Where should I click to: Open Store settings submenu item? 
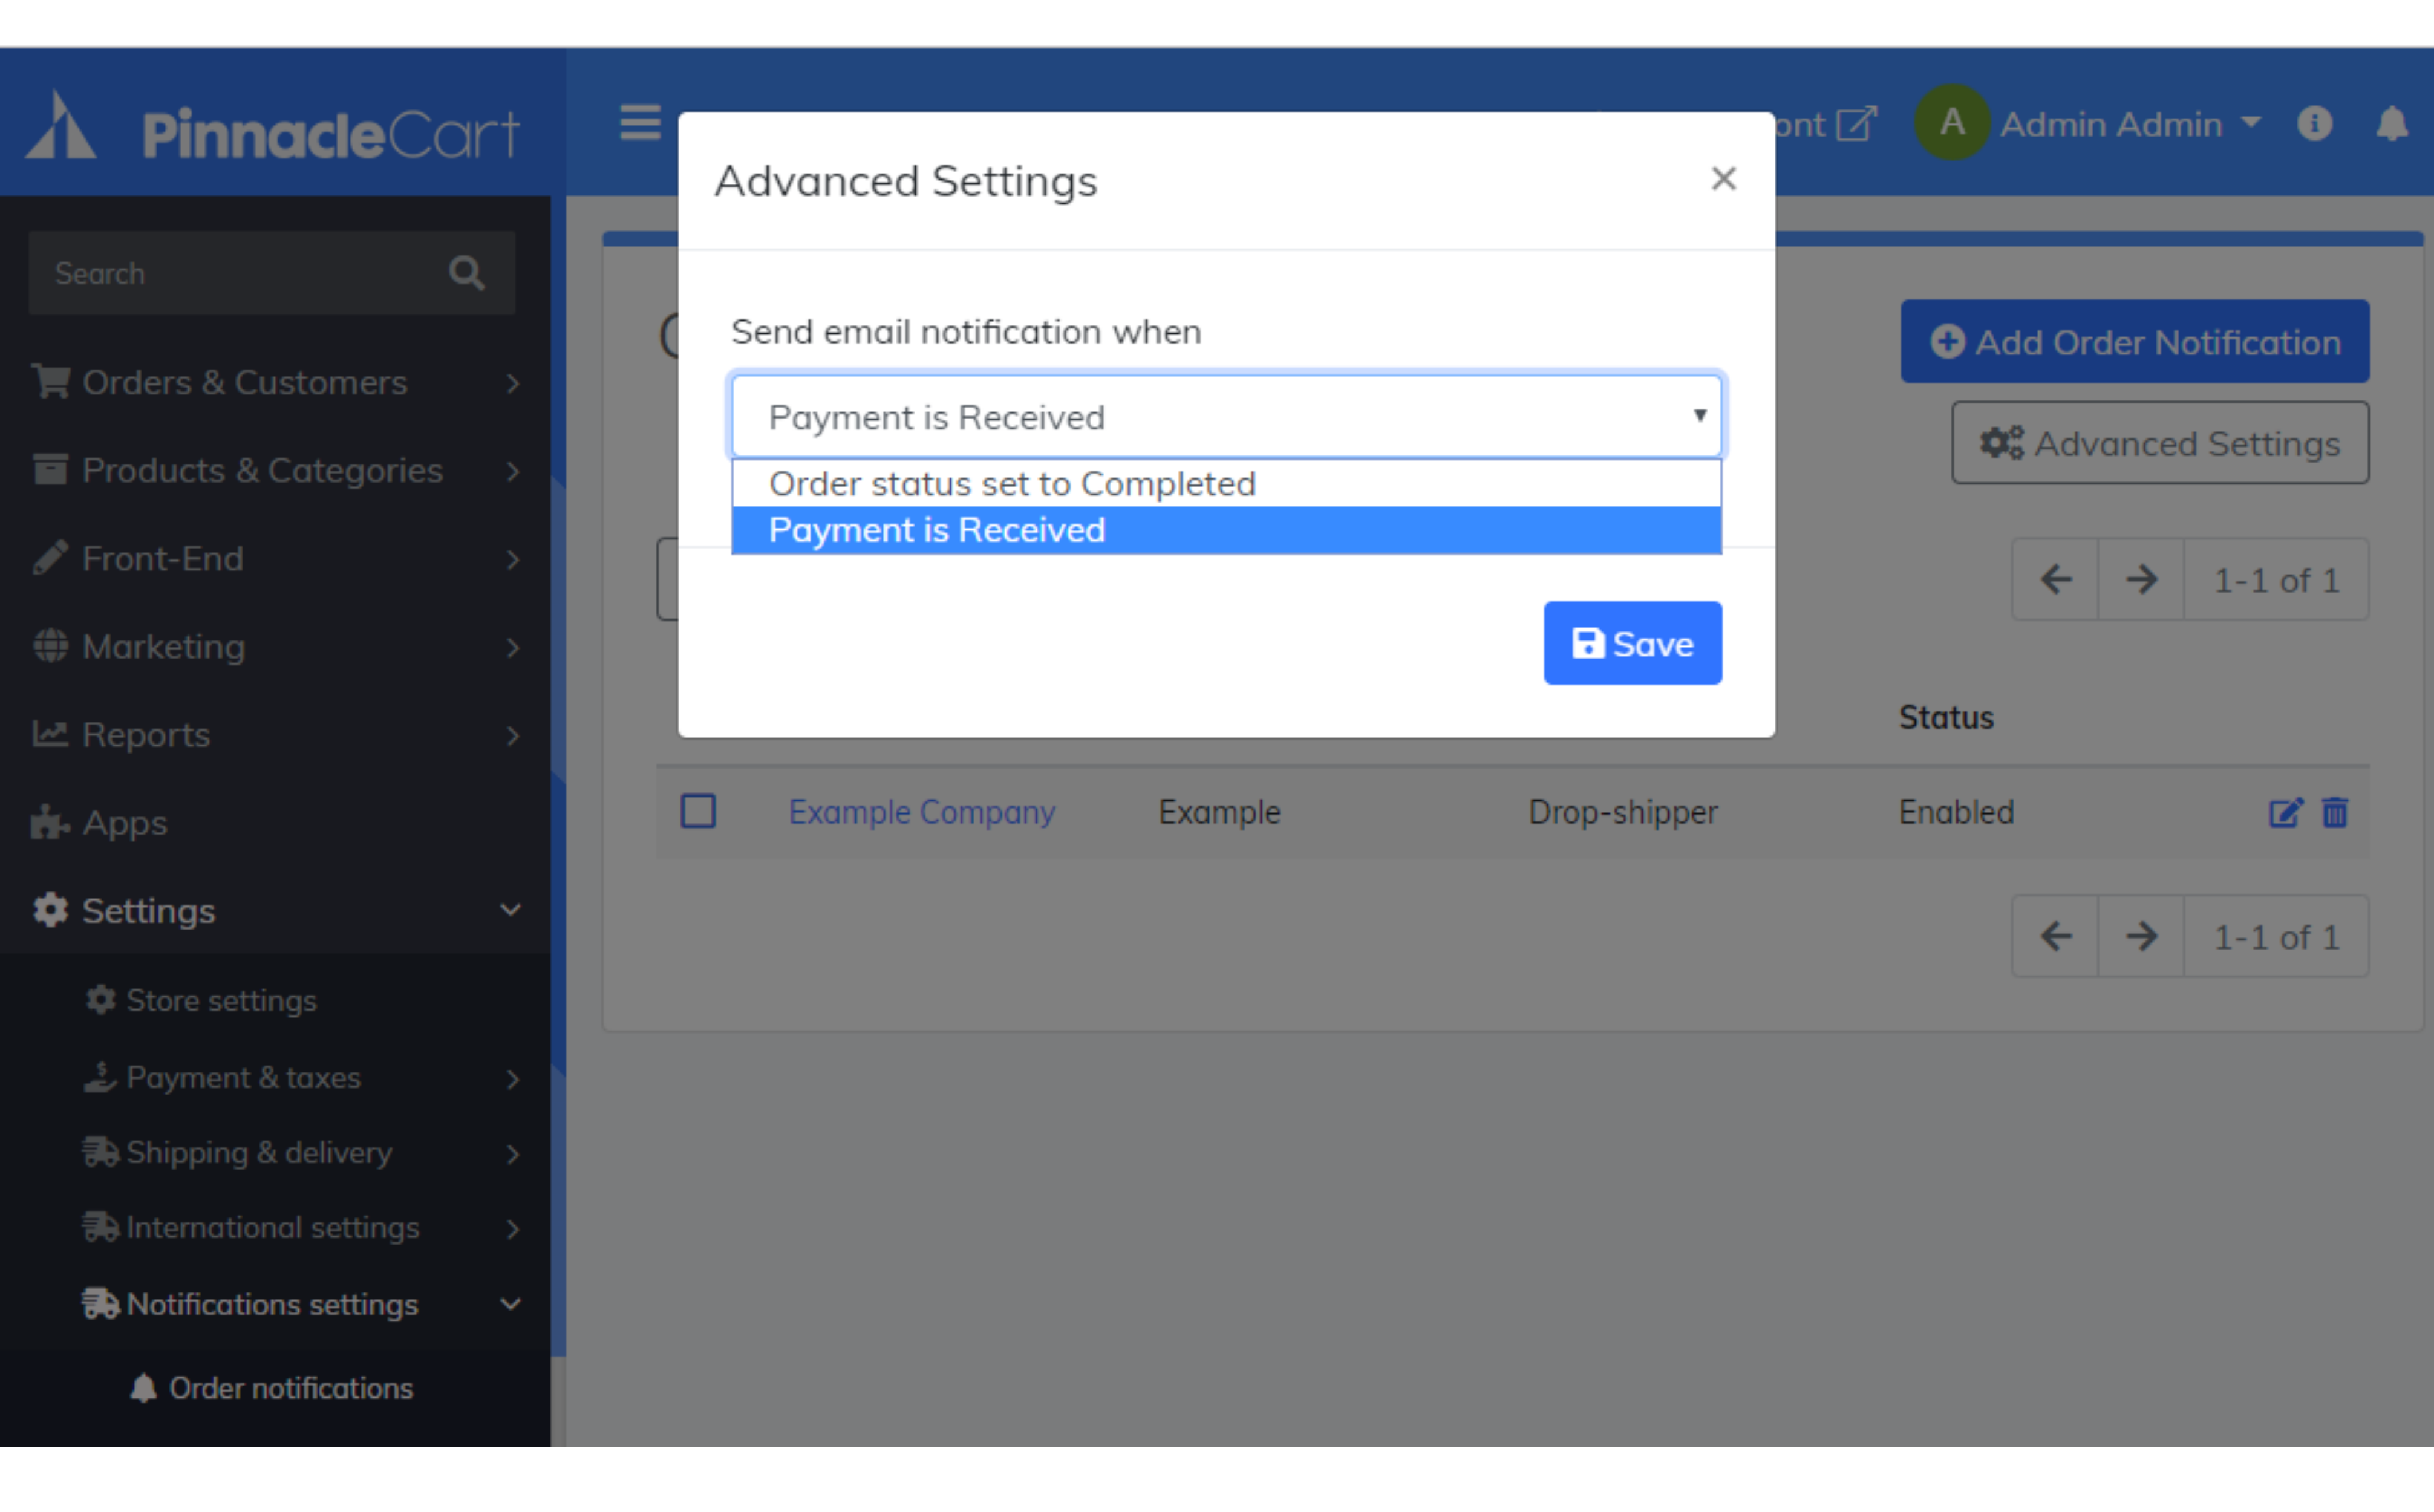coord(221,1000)
